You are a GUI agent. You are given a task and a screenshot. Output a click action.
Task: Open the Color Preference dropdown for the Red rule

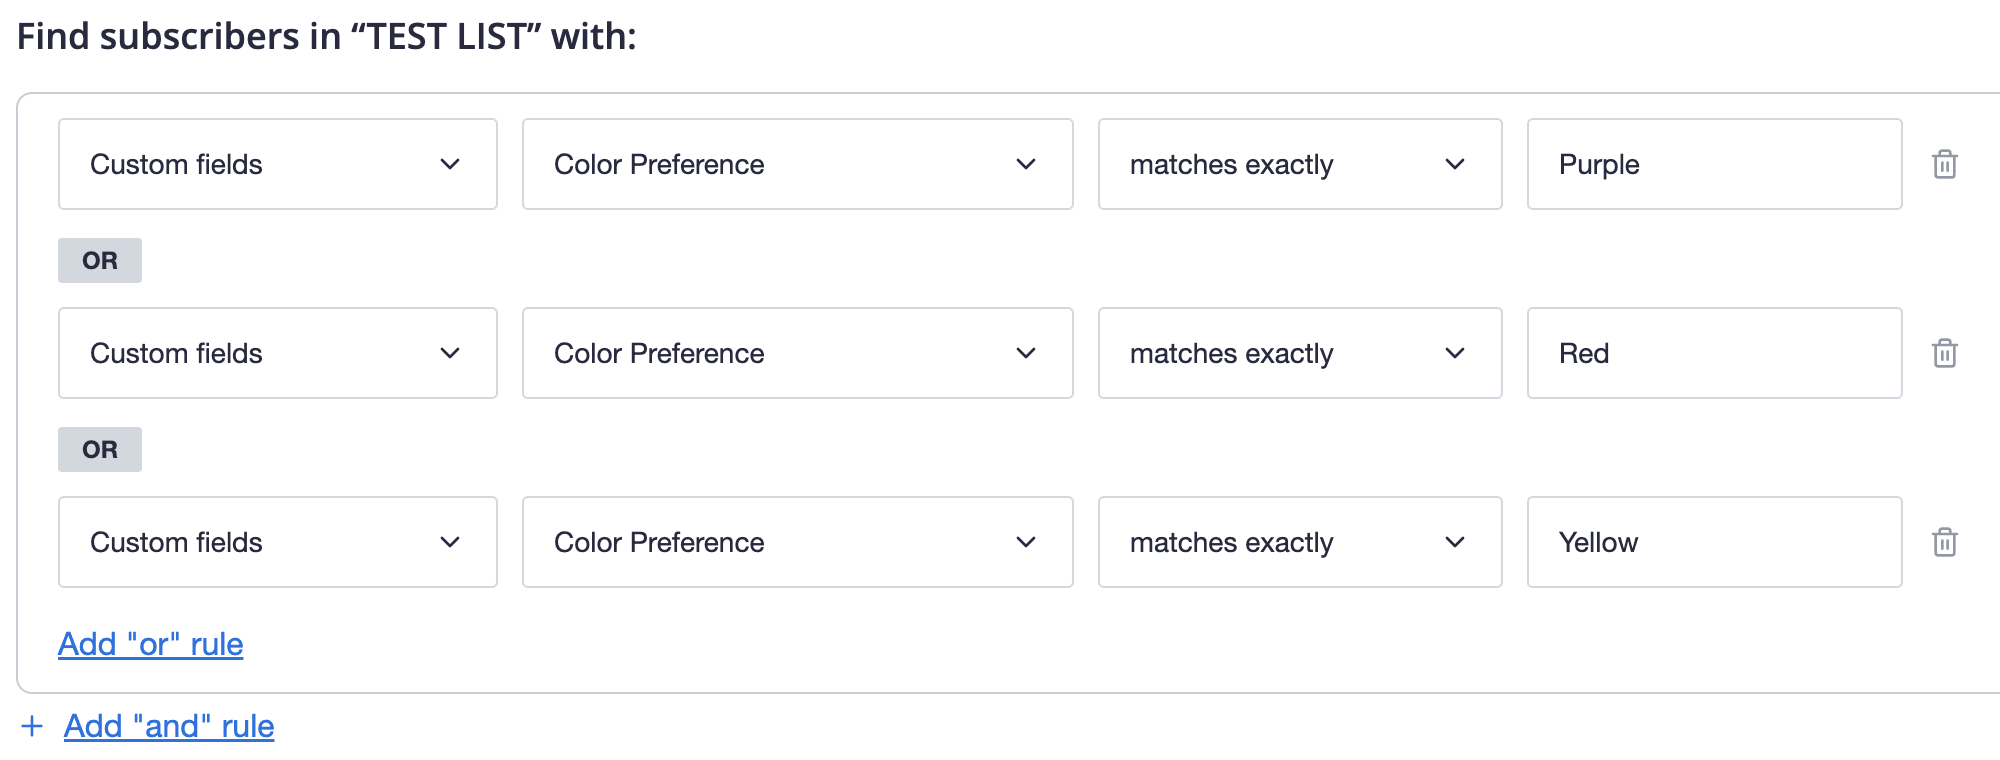[x=796, y=353]
